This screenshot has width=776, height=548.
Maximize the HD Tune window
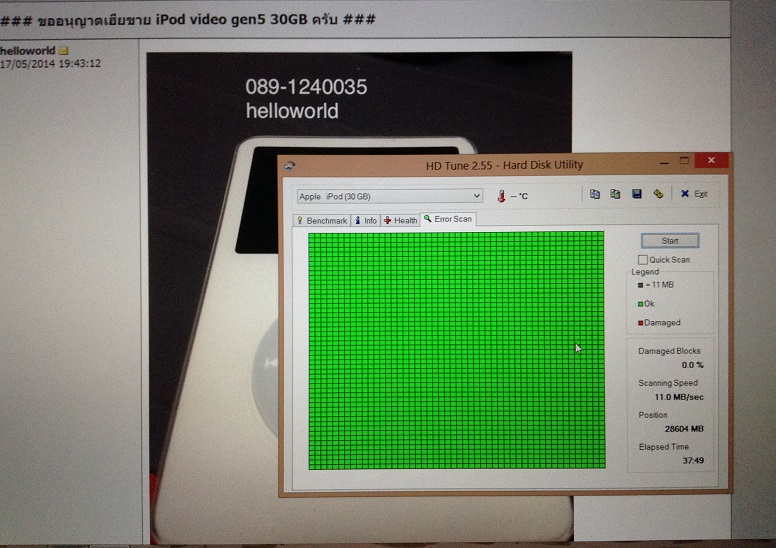pos(684,161)
